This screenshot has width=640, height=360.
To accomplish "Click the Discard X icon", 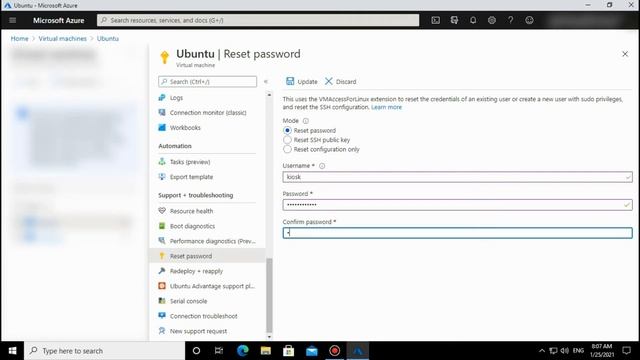I will coord(329,81).
